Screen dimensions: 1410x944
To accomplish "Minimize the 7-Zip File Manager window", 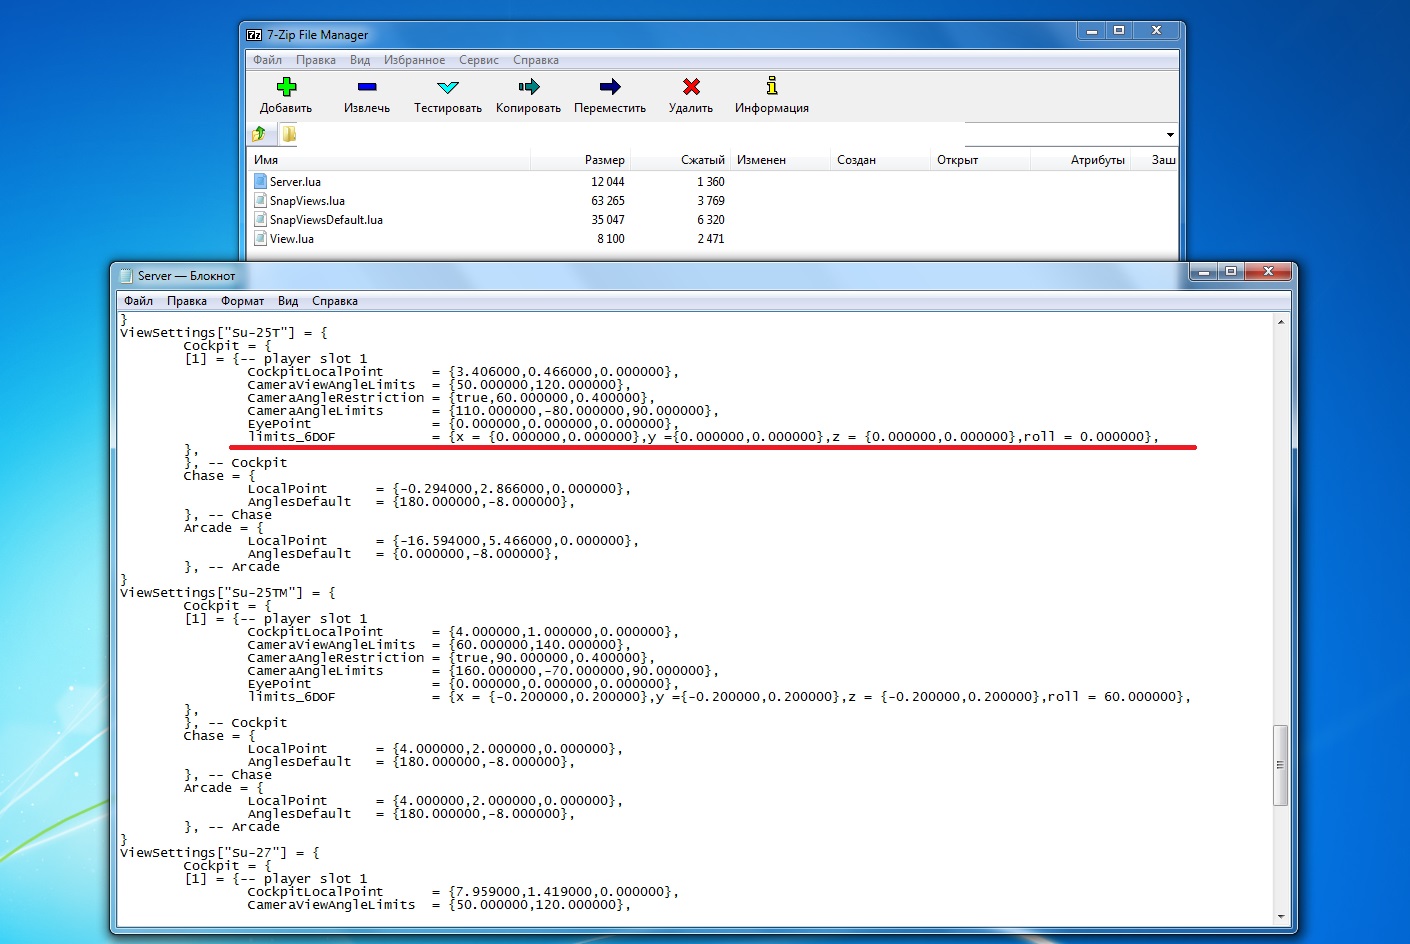I will pyautogui.click(x=1092, y=31).
